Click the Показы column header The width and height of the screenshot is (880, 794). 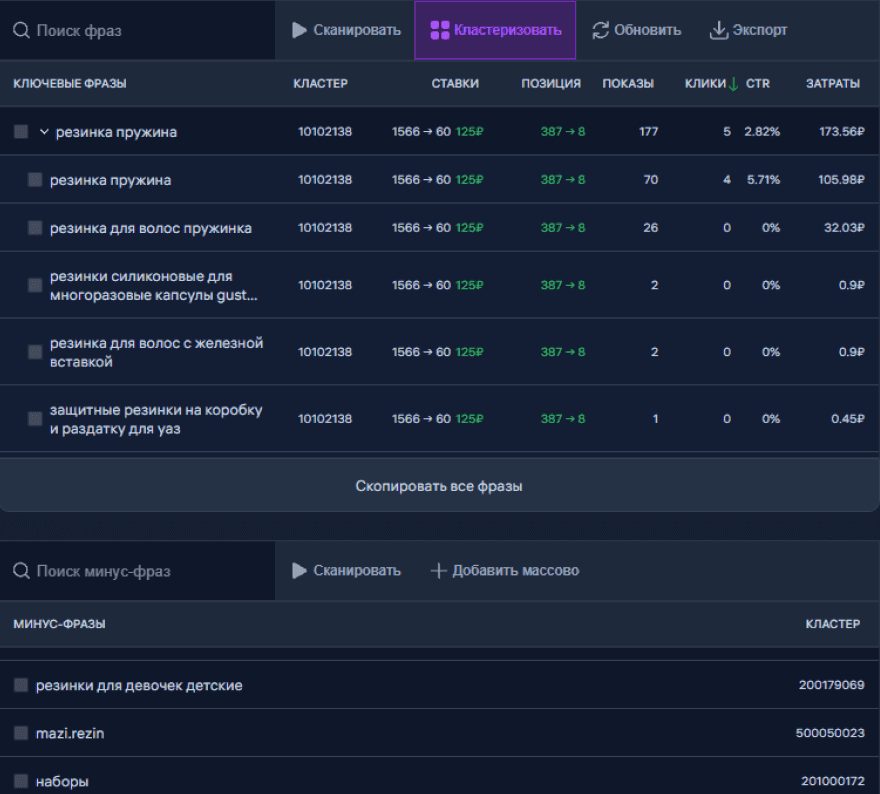627,84
